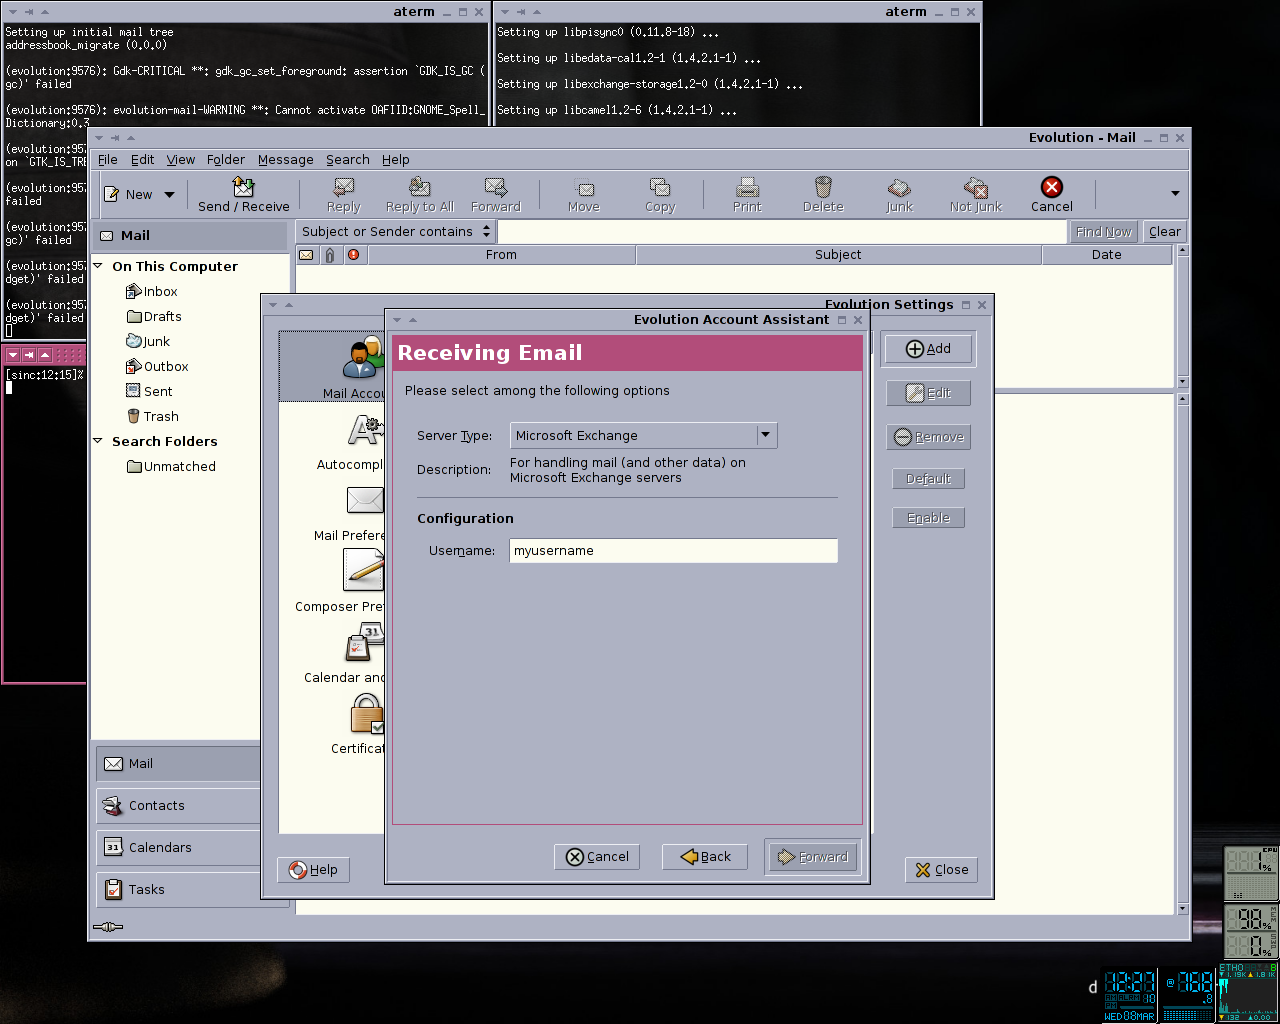Click the Junk toolbar icon
This screenshot has width=1280, height=1024.
(899, 195)
